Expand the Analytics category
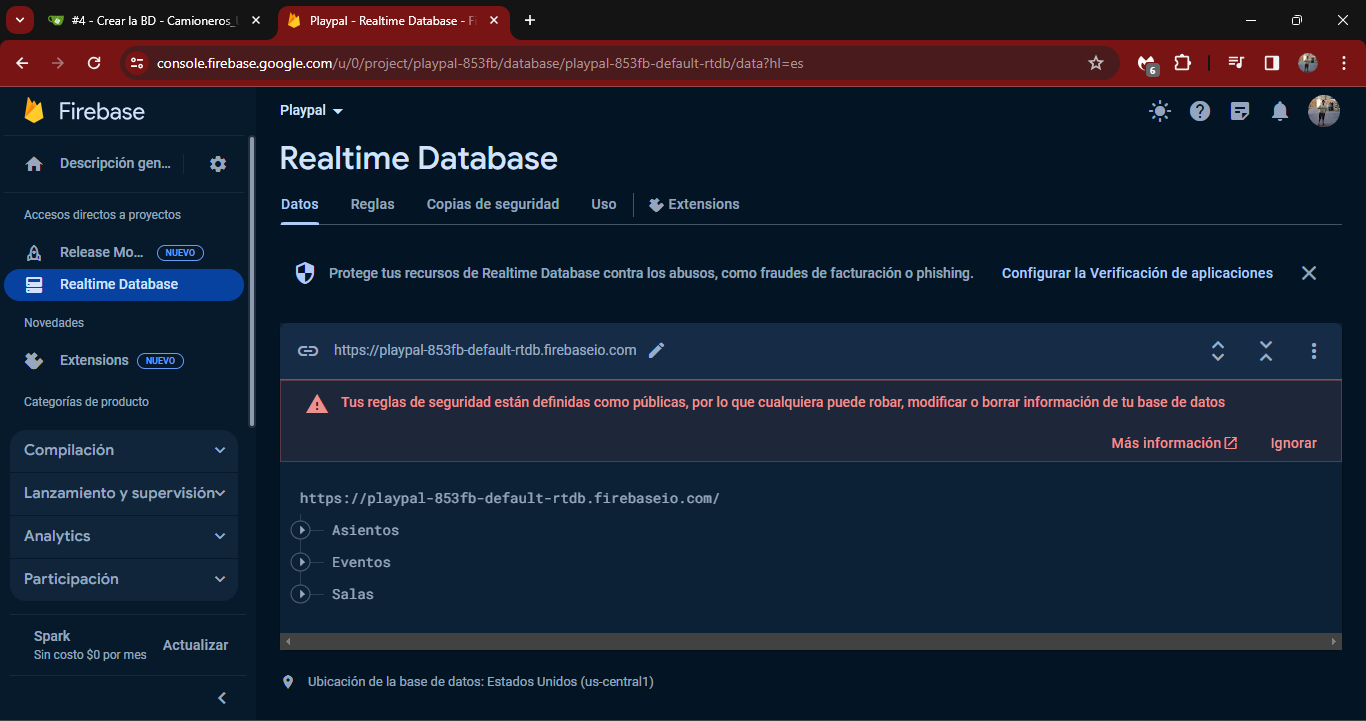Screen dimensions: 1366x721 pos(124,537)
